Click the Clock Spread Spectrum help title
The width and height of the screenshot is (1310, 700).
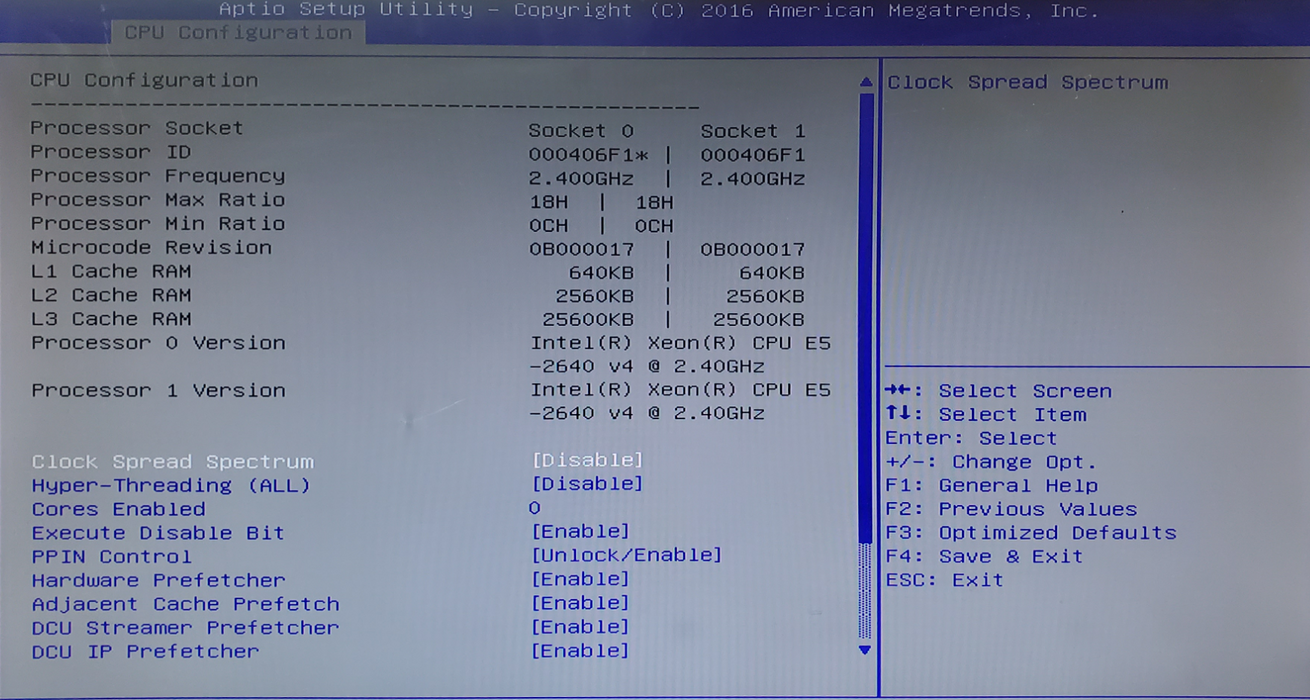point(1028,82)
